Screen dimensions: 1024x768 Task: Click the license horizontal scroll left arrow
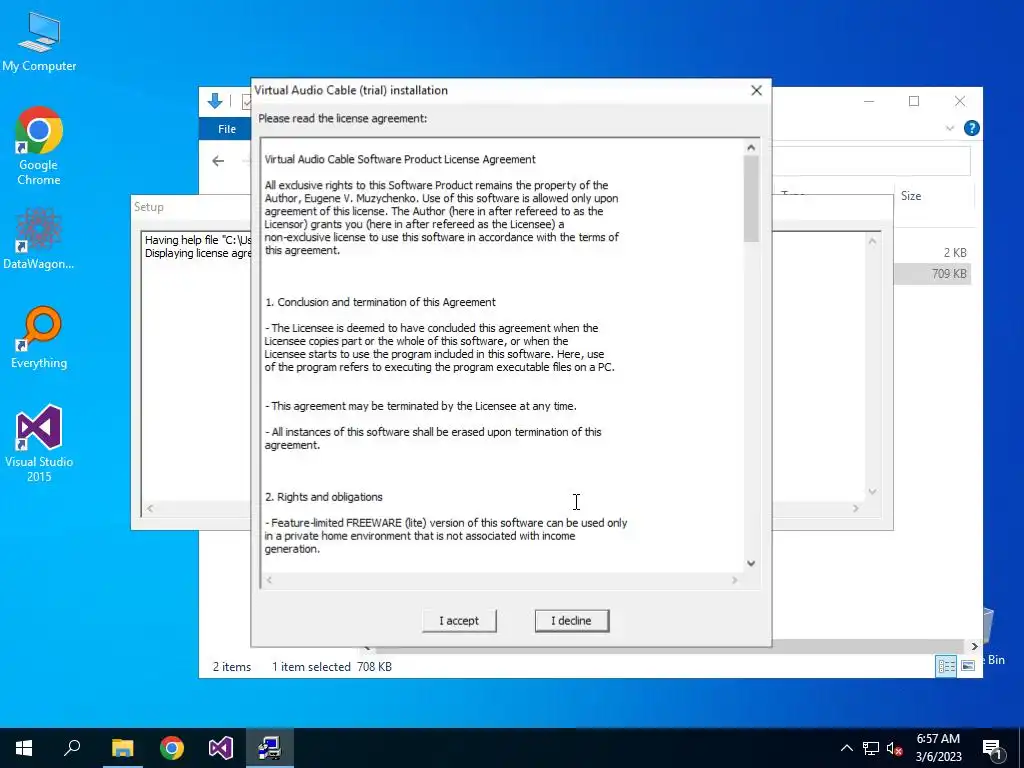pyautogui.click(x=269, y=580)
